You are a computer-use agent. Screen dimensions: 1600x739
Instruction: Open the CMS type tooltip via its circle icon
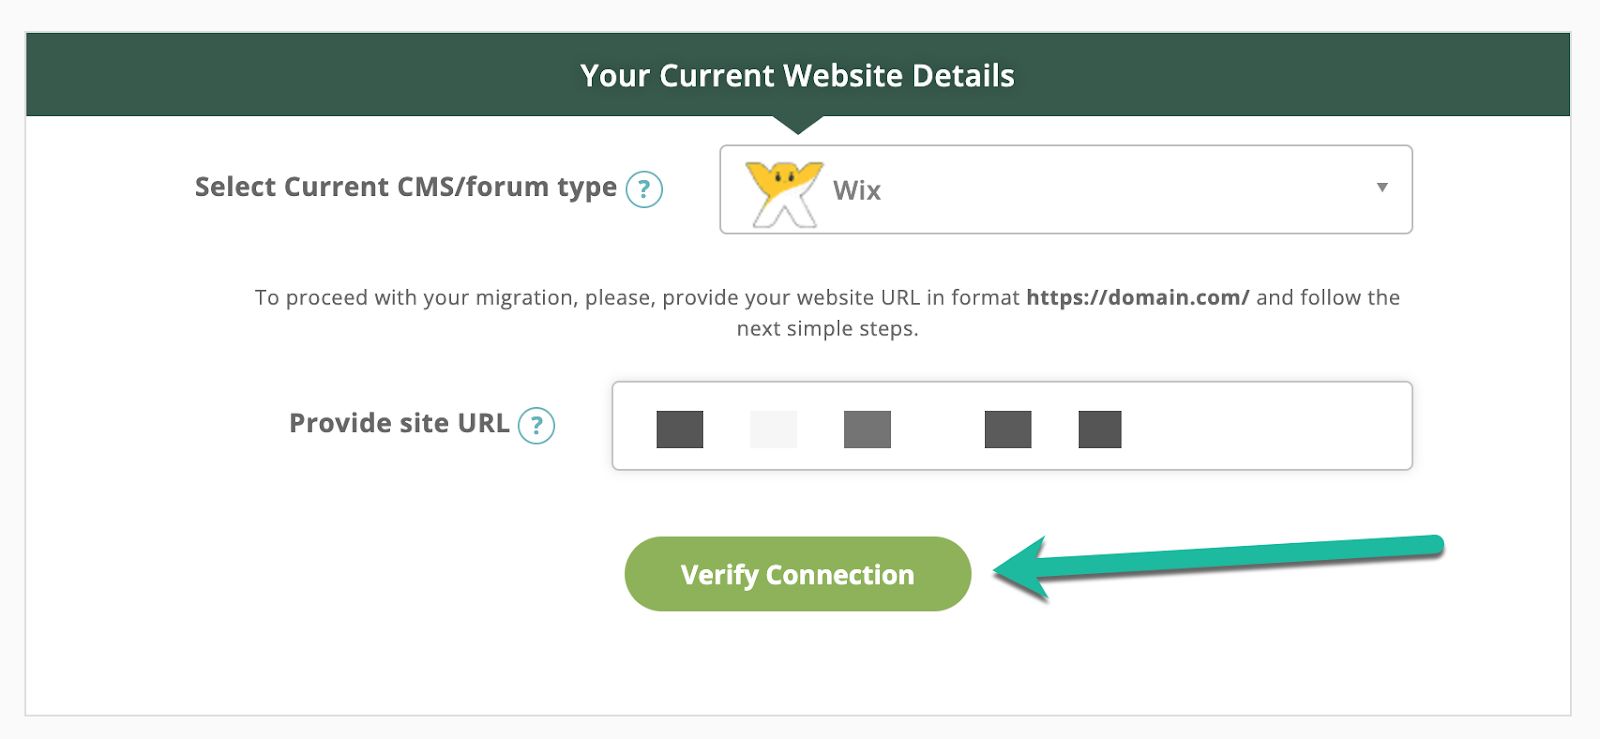644,187
